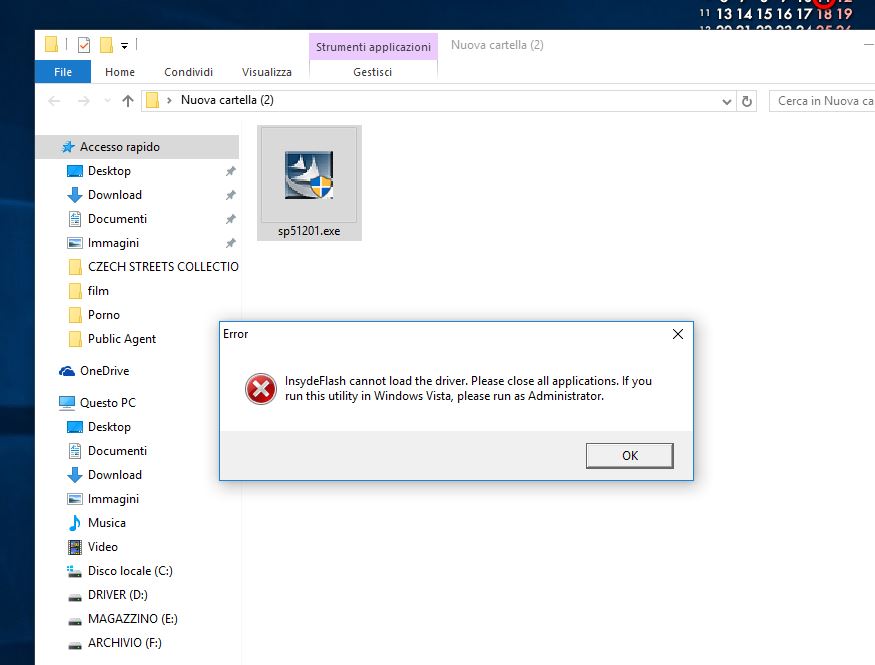Screen dimensions: 875x665
Task: Open Immagini under Questo PC
Action: point(113,499)
